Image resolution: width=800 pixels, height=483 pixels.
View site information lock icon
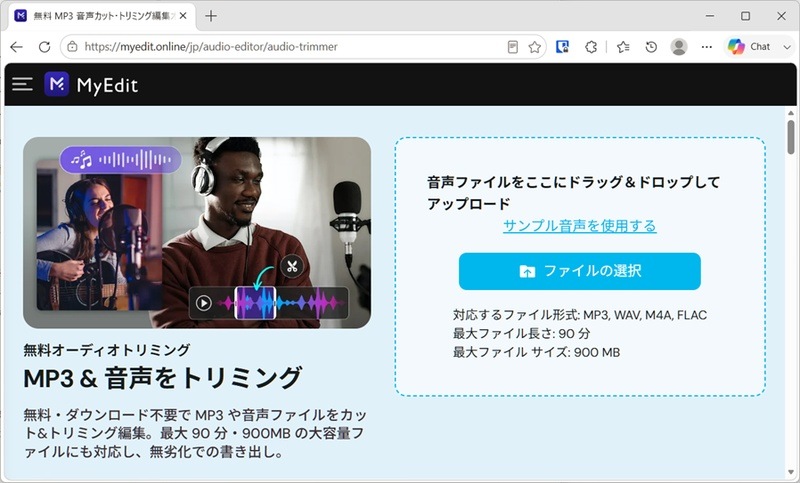(72, 47)
